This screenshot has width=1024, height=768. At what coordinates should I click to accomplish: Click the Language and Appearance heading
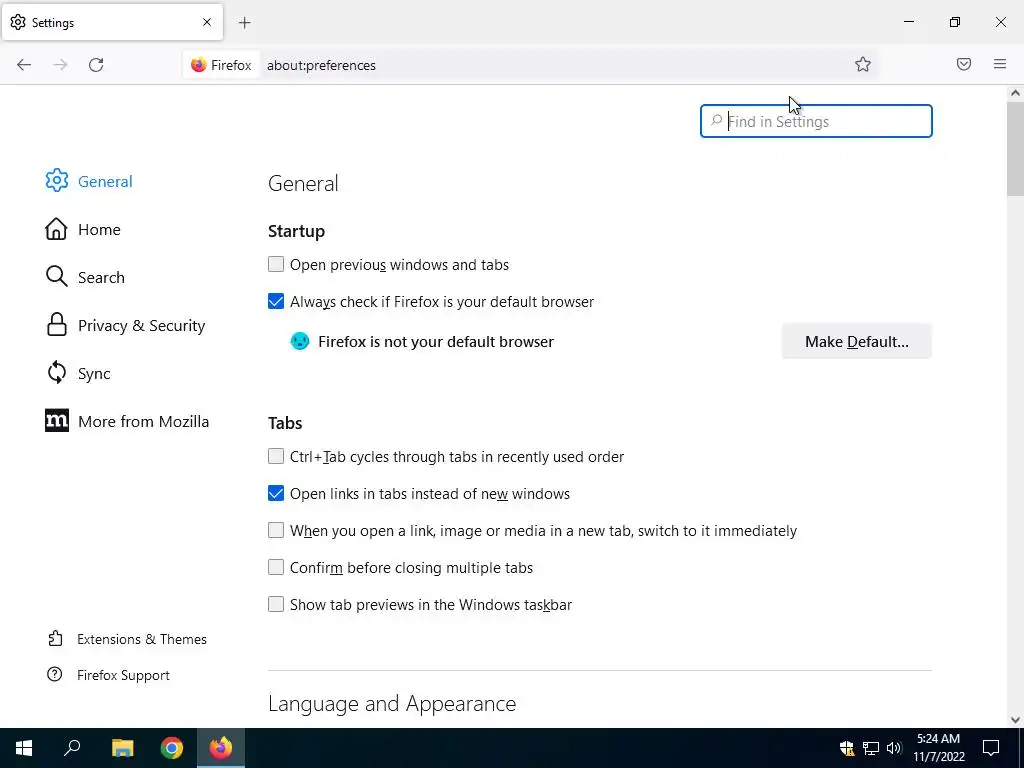point(392,703)
